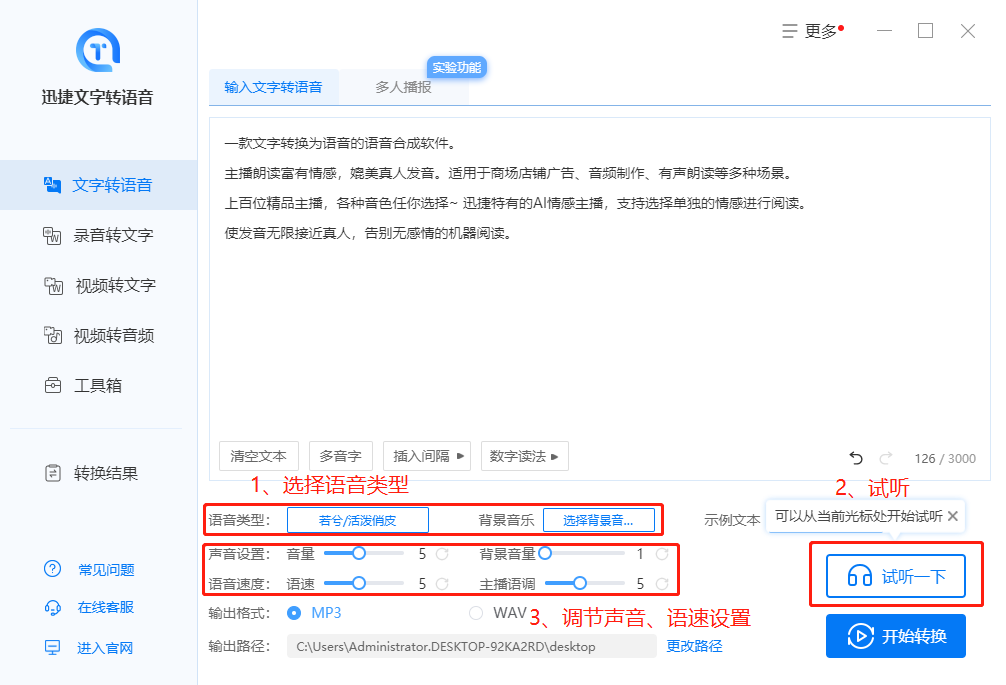Click the 录音转文字 sidebar icon
Viewport: 1006px width, 685px height.
pyautogui.click(x=52, y=235)
